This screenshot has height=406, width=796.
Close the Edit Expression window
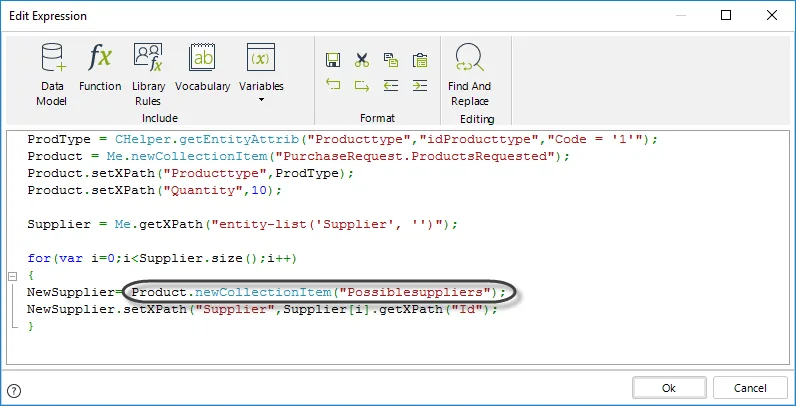point(772,16)
